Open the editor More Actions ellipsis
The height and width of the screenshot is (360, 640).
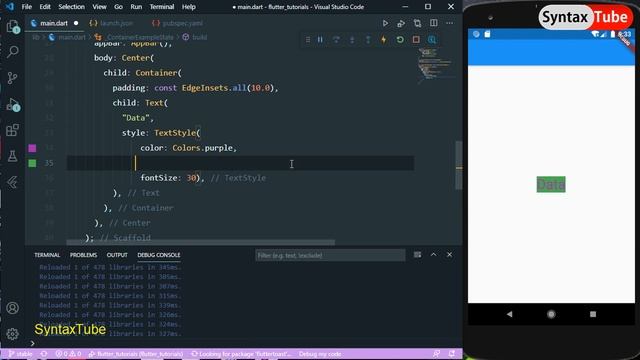pyautogui.click(x=449, y=23)
